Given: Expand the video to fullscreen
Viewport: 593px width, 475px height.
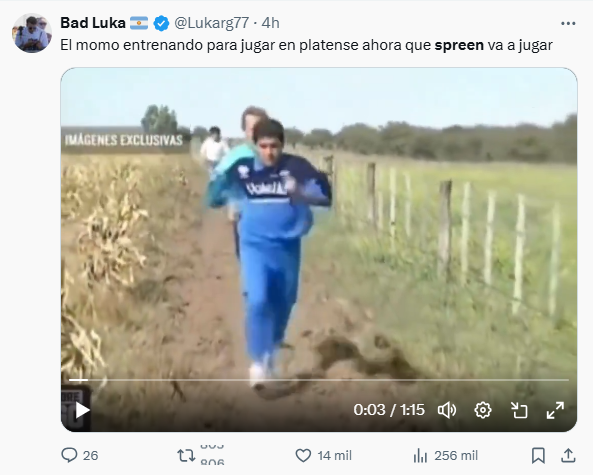Looking at the screenshot, I should pos(555,410).
